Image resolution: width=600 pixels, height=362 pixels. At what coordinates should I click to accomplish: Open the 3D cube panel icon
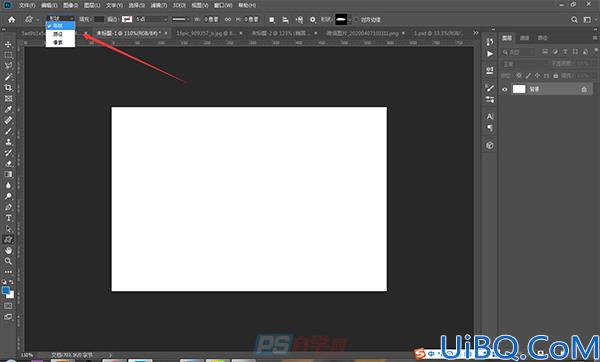click(490, 145)
